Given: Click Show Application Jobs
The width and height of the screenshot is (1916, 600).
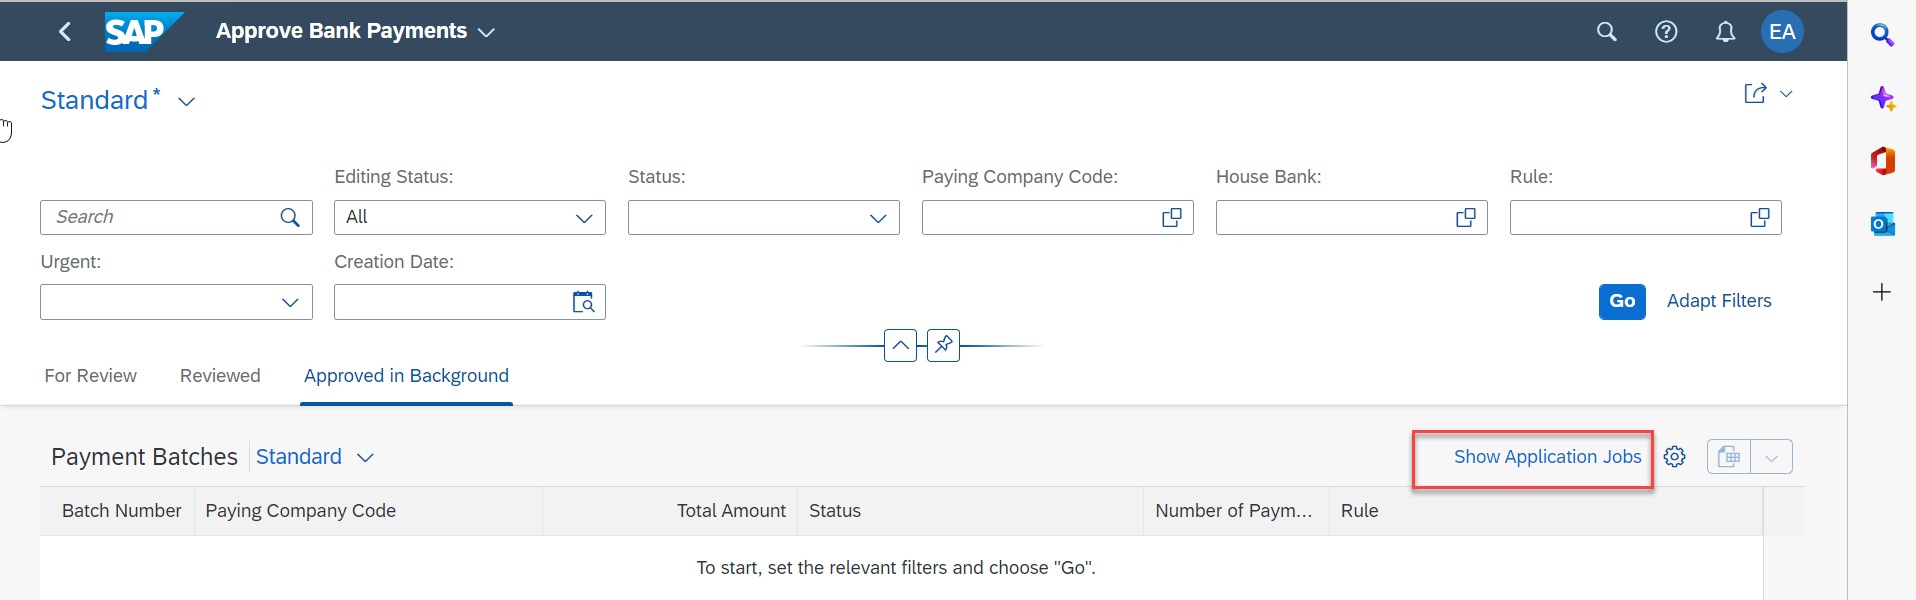Looking at the screenshot, I should pos(1547,457).
